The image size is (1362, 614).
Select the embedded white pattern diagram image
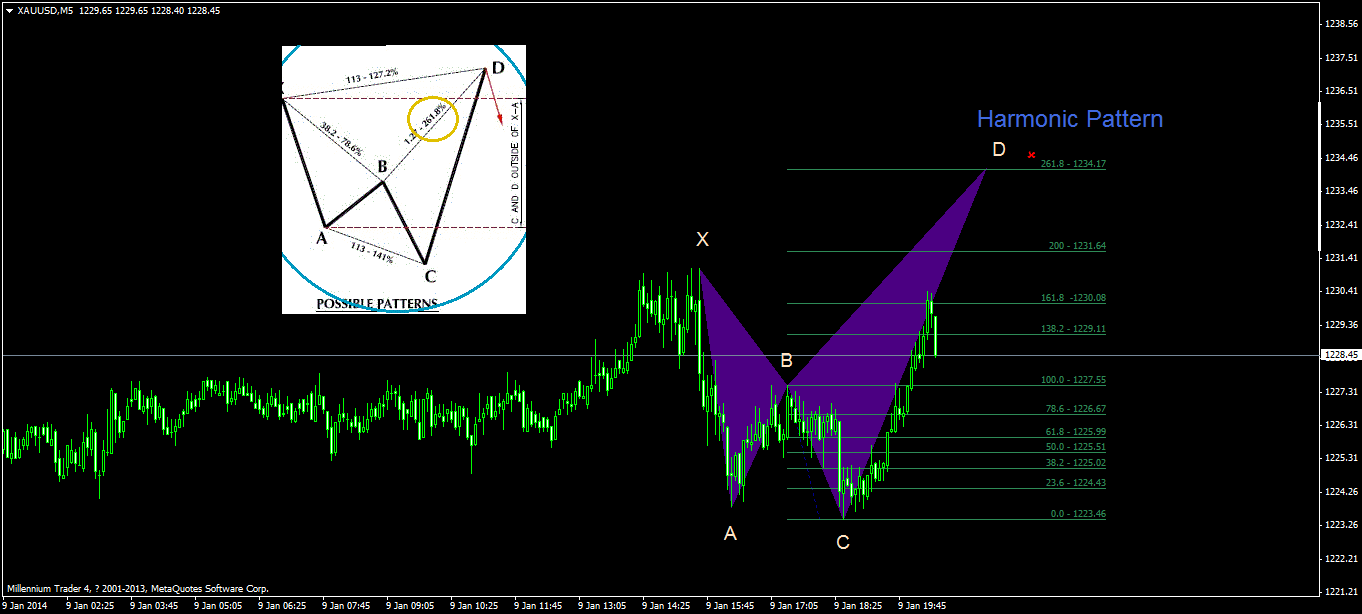click(404, 179)
